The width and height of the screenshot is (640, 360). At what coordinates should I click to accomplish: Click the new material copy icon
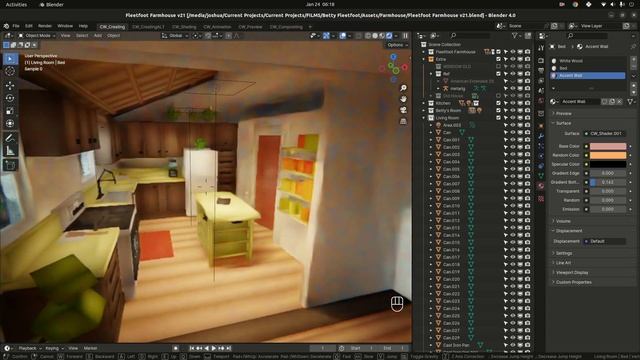pyautogui.click(x=612, y=102)
